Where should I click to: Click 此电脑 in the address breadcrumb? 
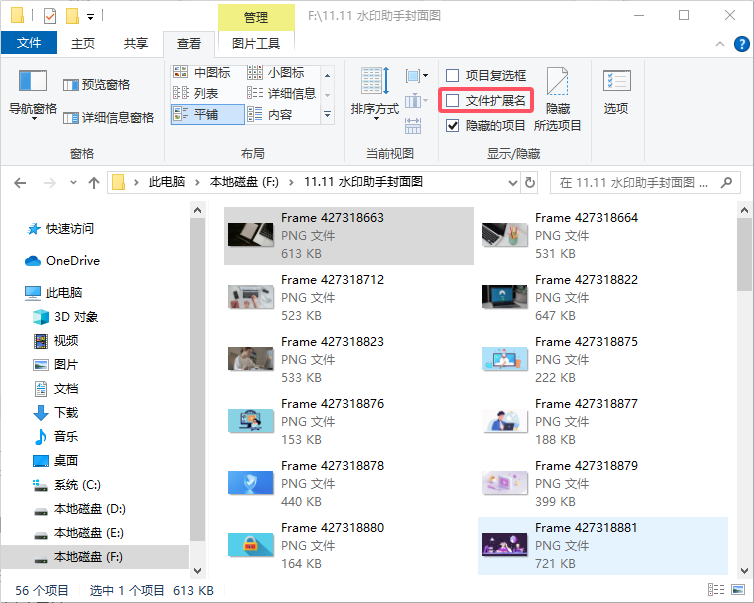(166, 182)
